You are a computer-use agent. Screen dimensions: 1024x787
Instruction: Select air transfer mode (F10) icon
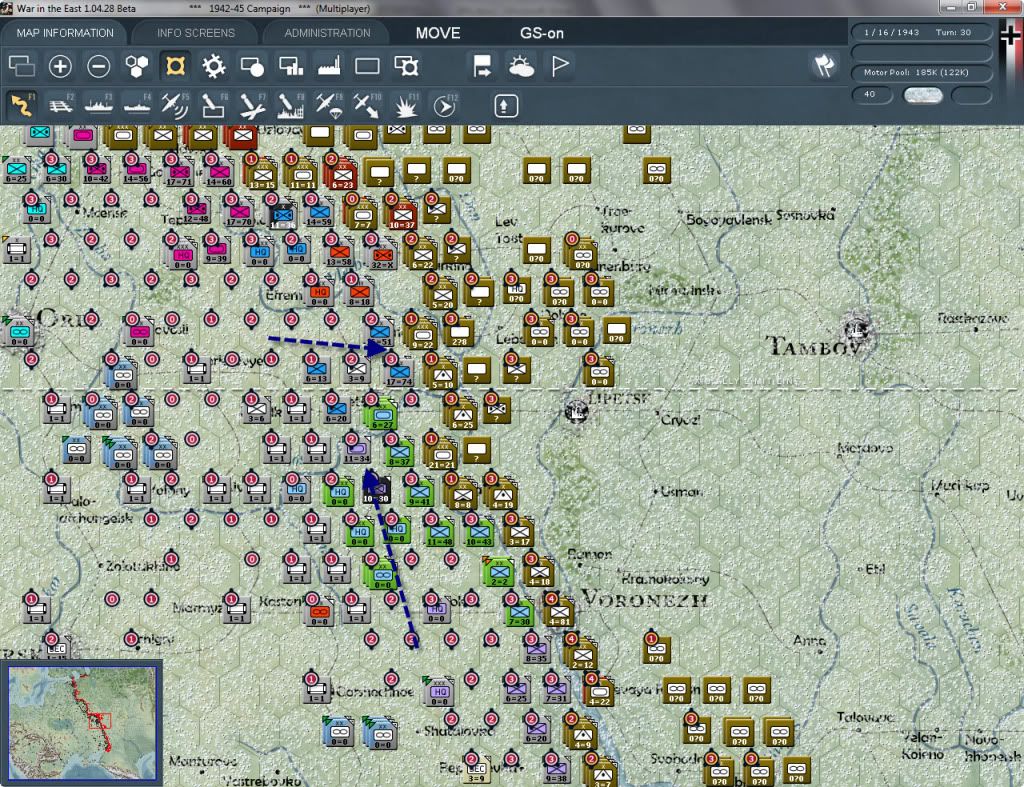click(367, 105)
